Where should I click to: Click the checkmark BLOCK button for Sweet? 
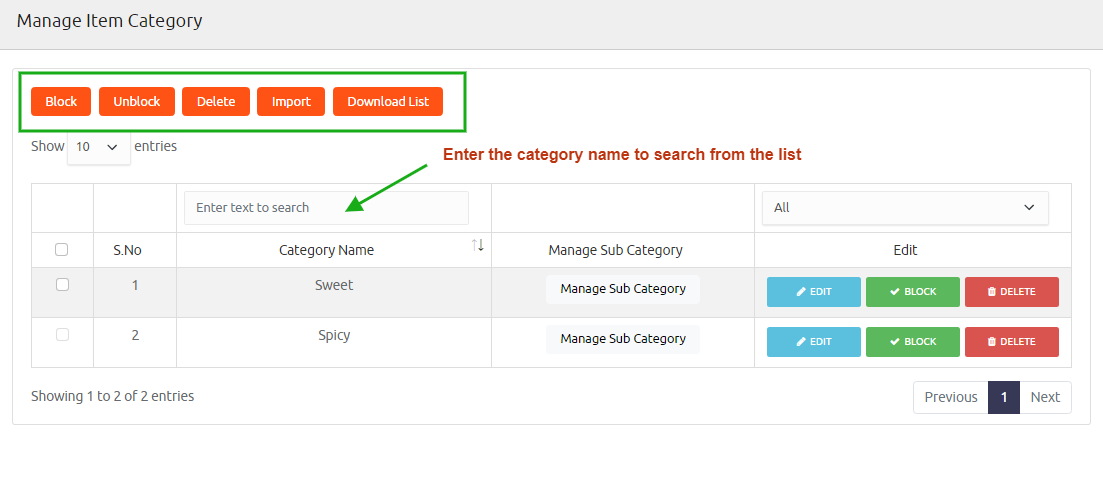(913, 292)
